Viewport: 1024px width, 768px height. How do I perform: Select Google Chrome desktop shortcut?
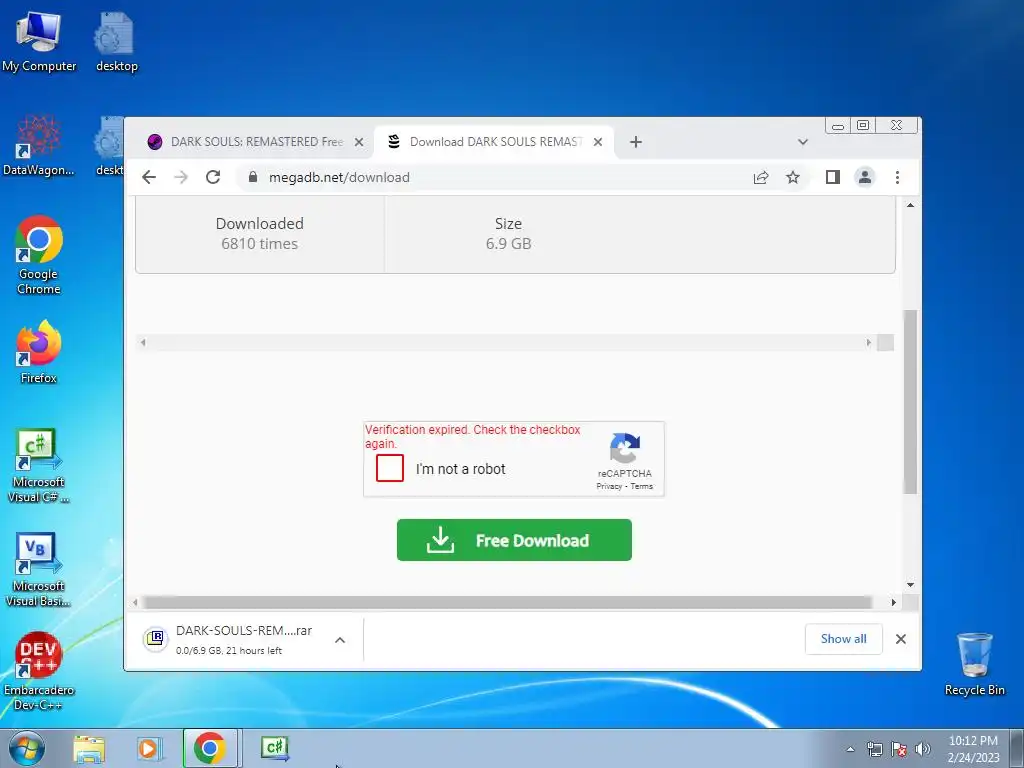coord(39,256)
